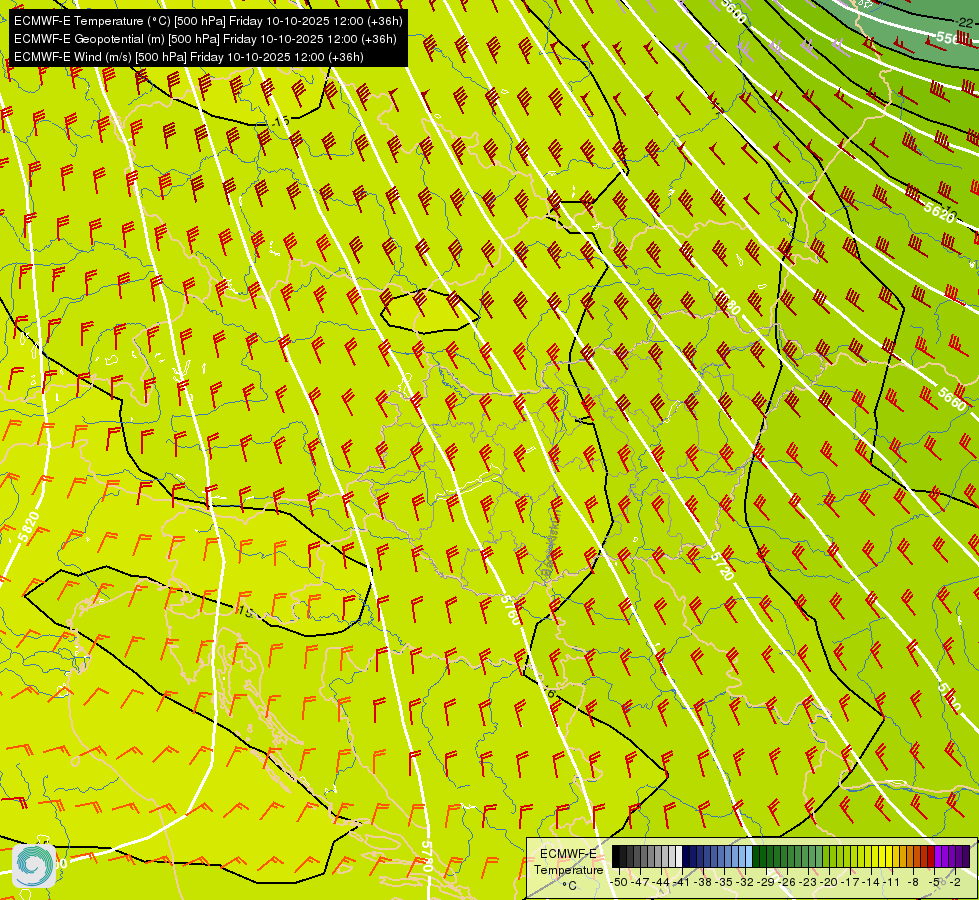Click the -17 legend value

click(x=850, y=882)
